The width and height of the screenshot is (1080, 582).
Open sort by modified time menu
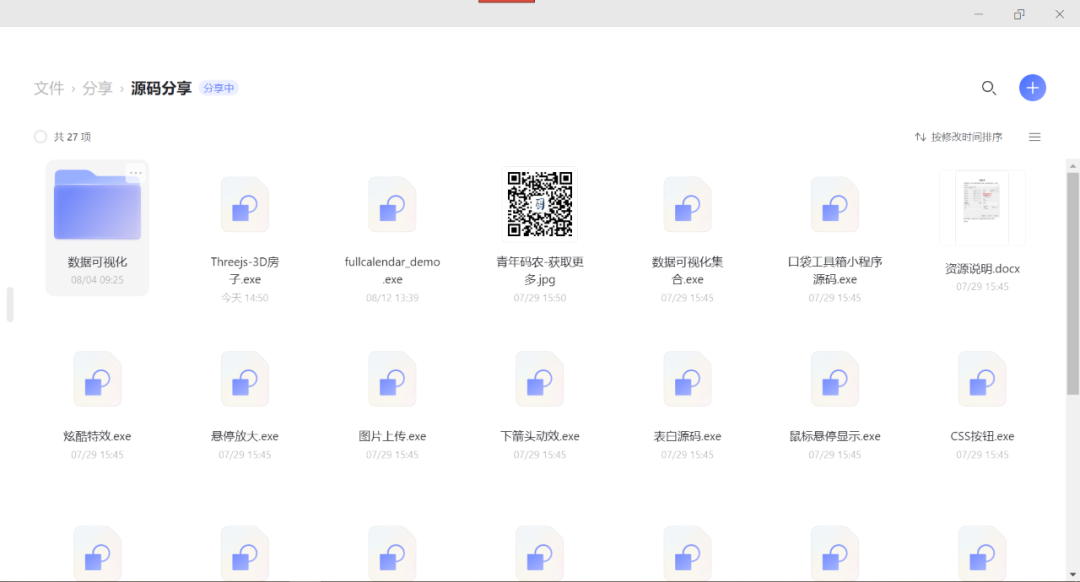click(958, 137)
